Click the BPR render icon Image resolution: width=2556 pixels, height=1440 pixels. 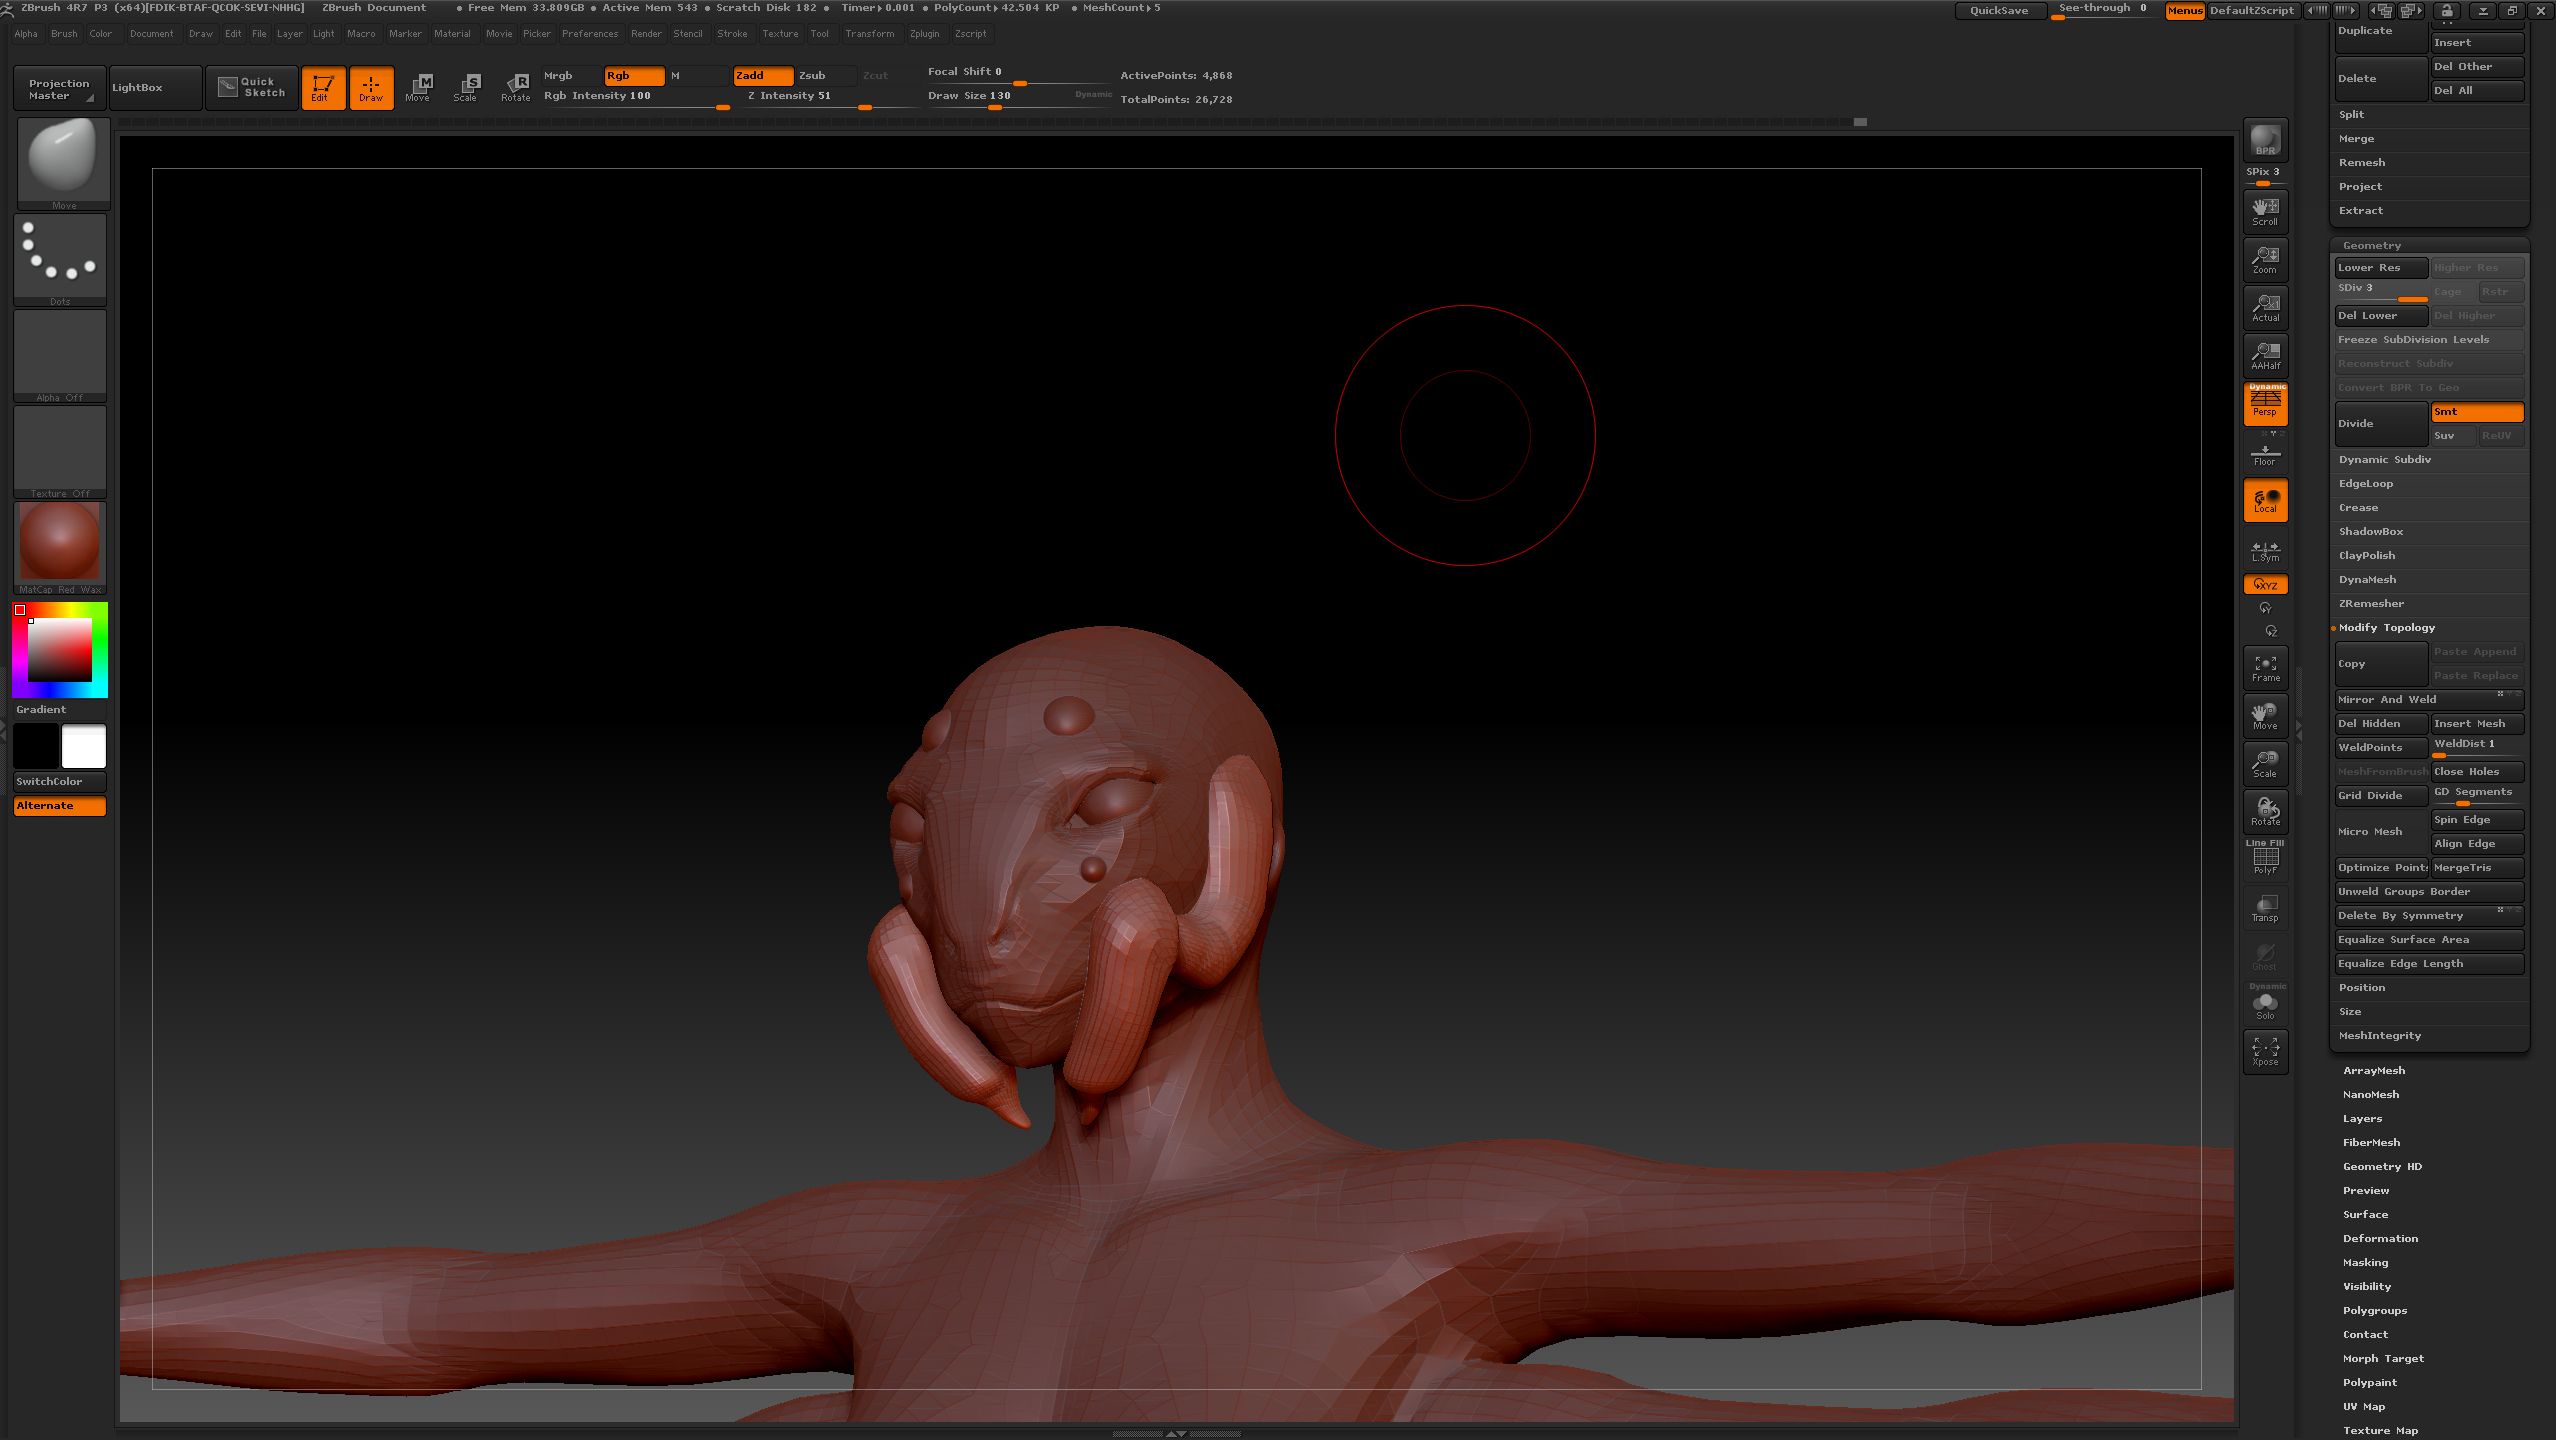2265,139
